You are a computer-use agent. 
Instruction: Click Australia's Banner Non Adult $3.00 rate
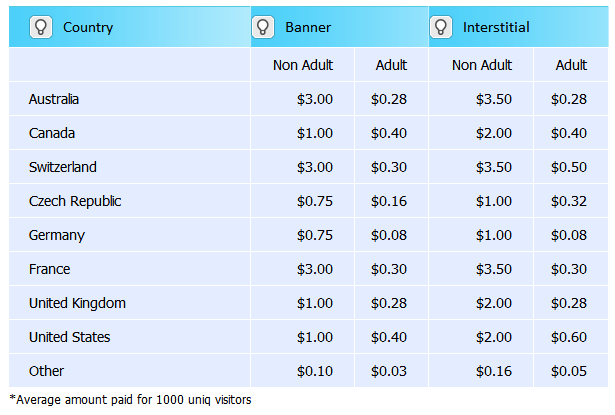click(x=315, y=100)
